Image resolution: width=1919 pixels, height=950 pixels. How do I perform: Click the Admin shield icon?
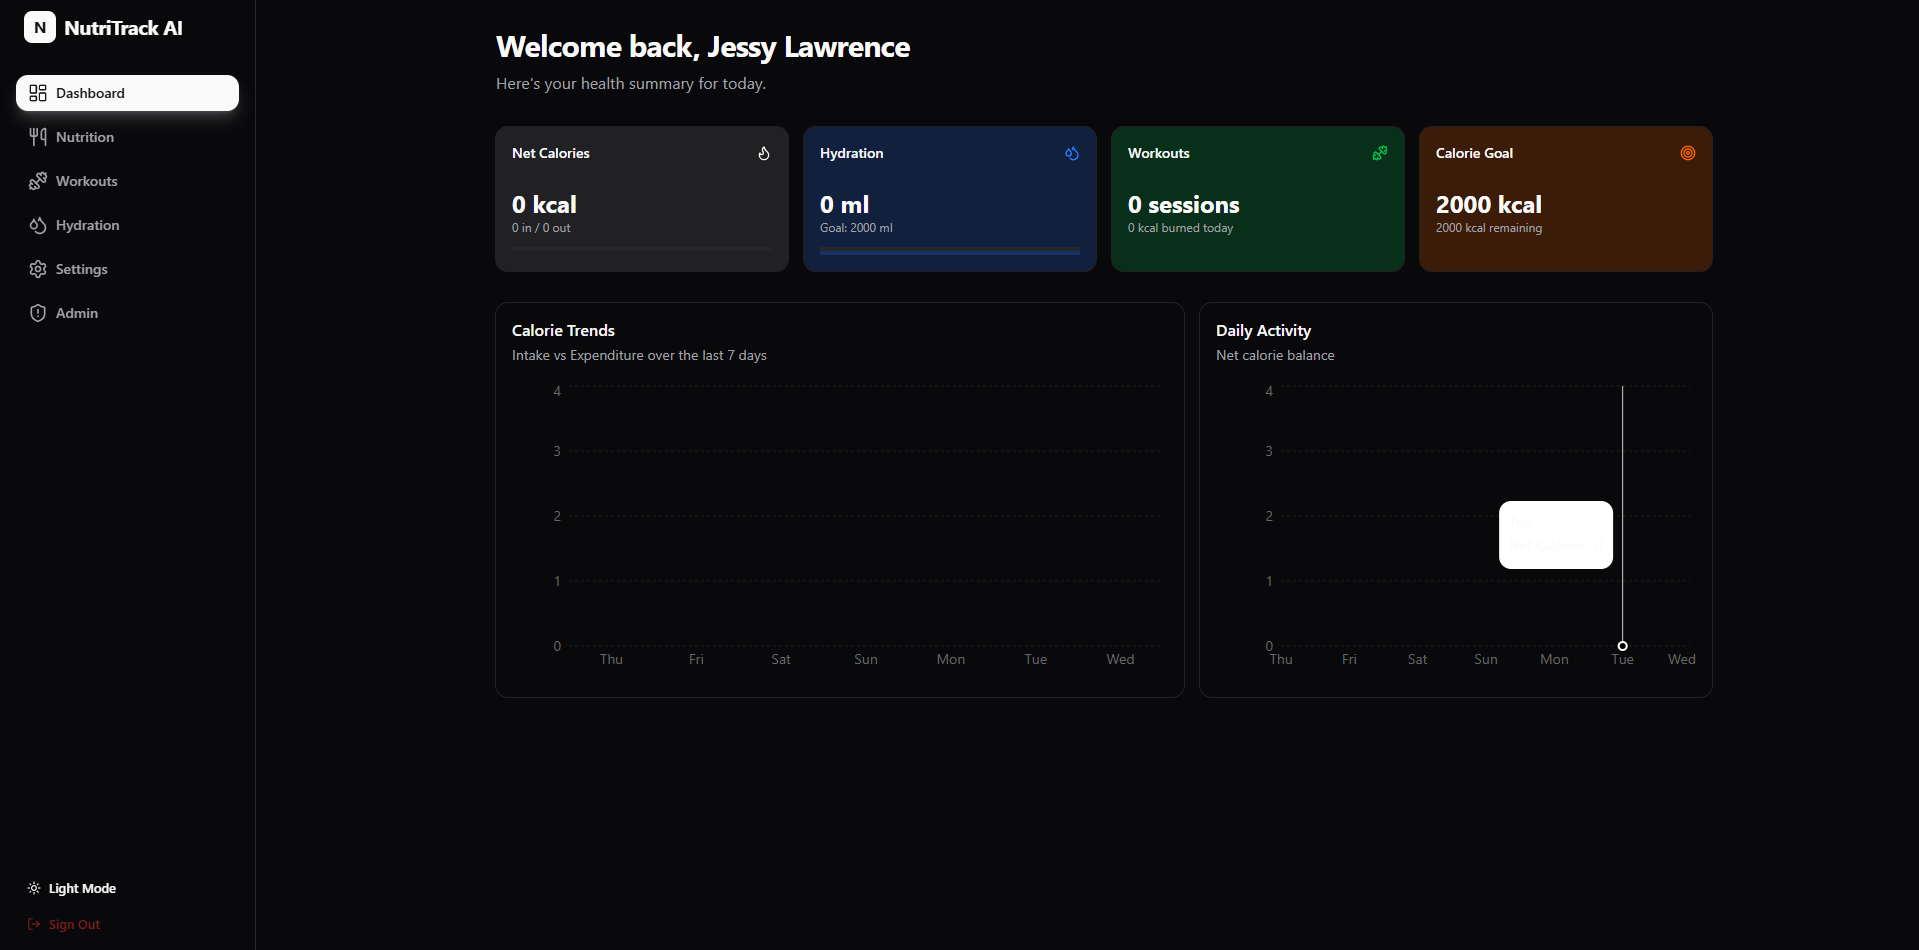pos(38,313)
